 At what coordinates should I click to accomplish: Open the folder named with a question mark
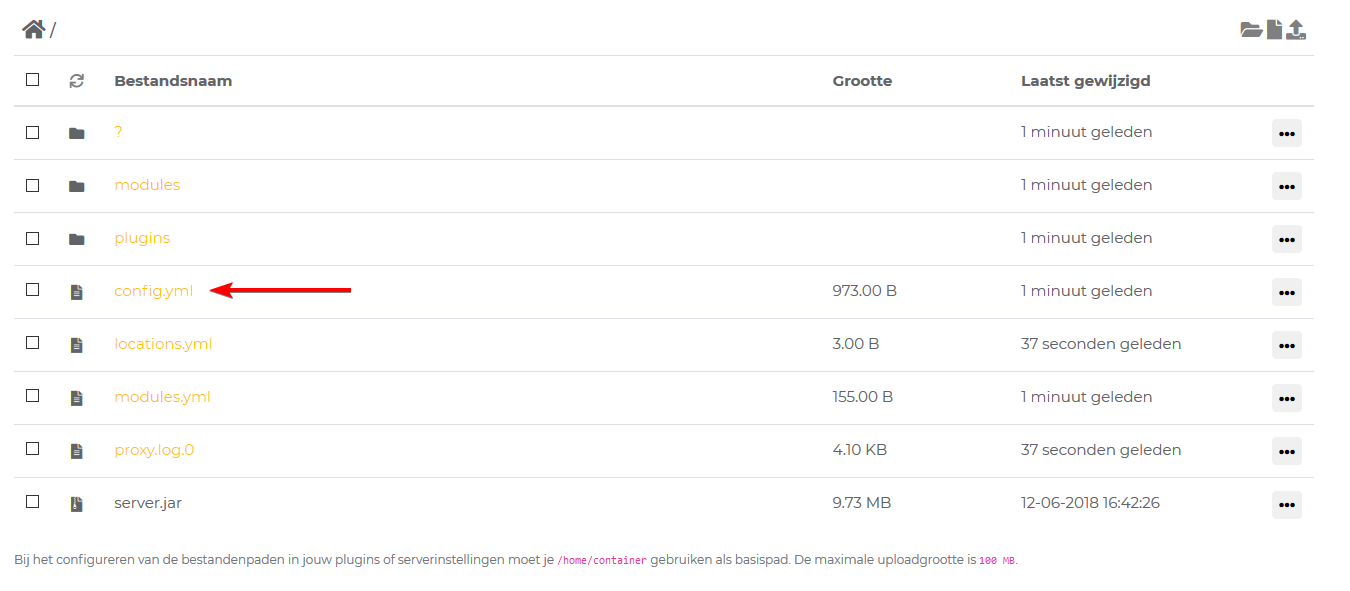coord(118,132)
